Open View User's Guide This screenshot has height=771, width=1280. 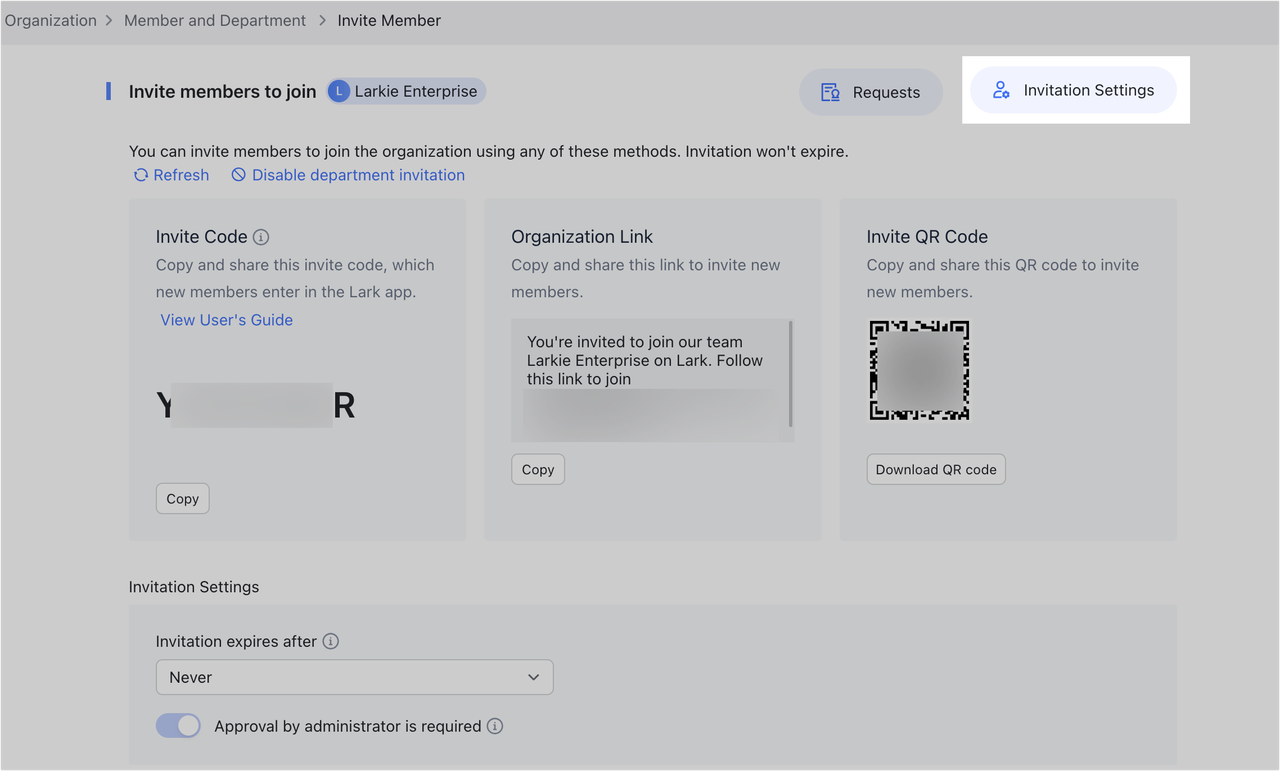pyautogui.click(x=226, y=319)
